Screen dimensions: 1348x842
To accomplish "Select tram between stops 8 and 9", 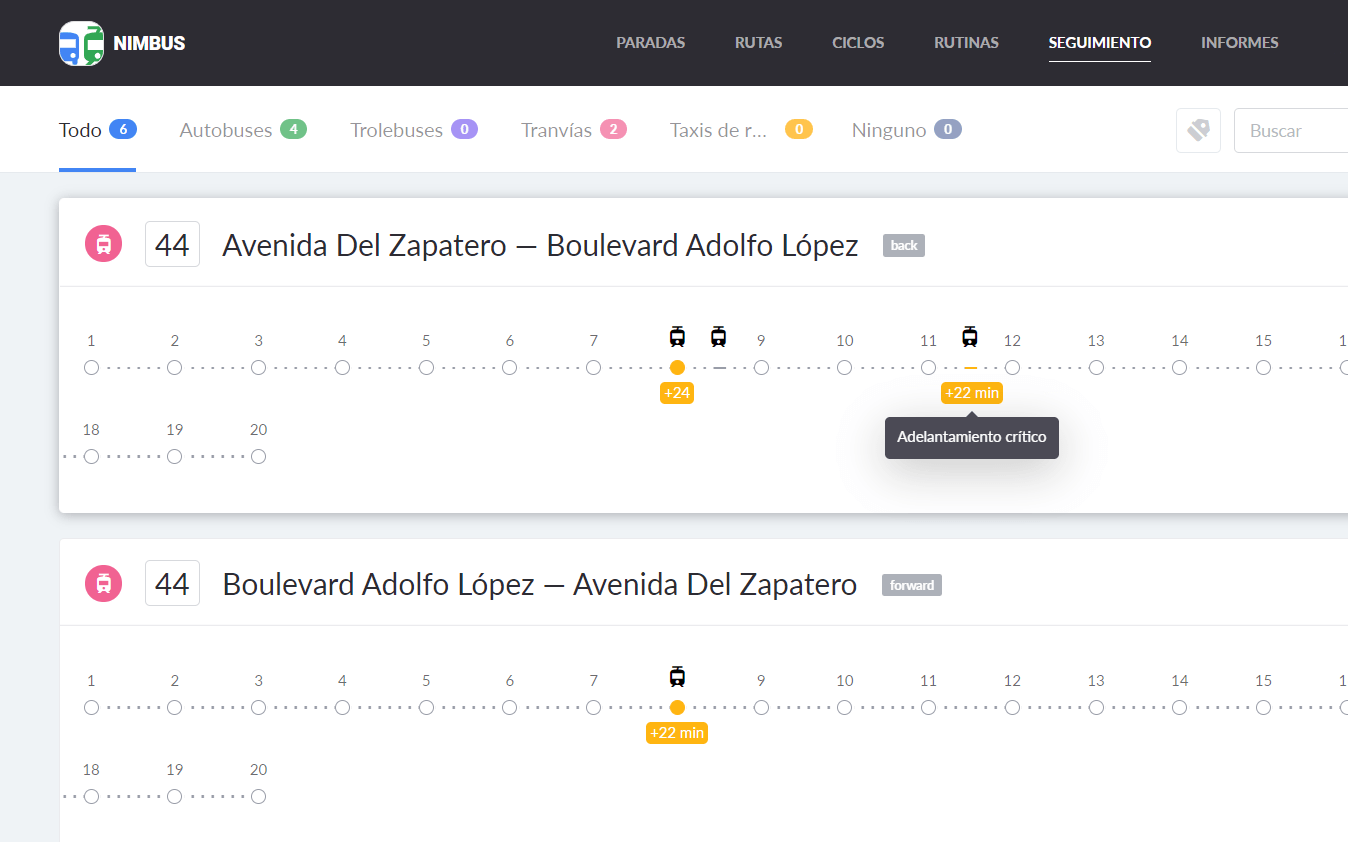I will click(718, 336).
